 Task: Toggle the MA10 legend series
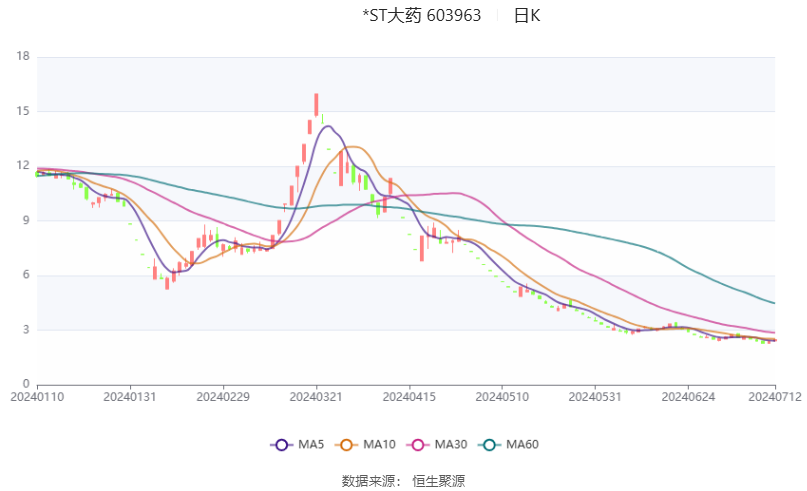[x=365, y=445]
